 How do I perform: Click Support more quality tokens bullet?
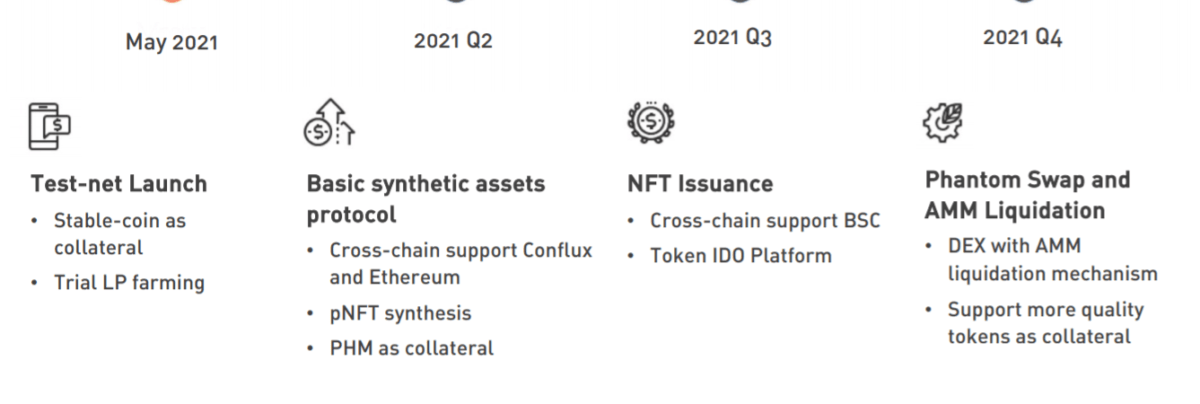point(1045,323)
